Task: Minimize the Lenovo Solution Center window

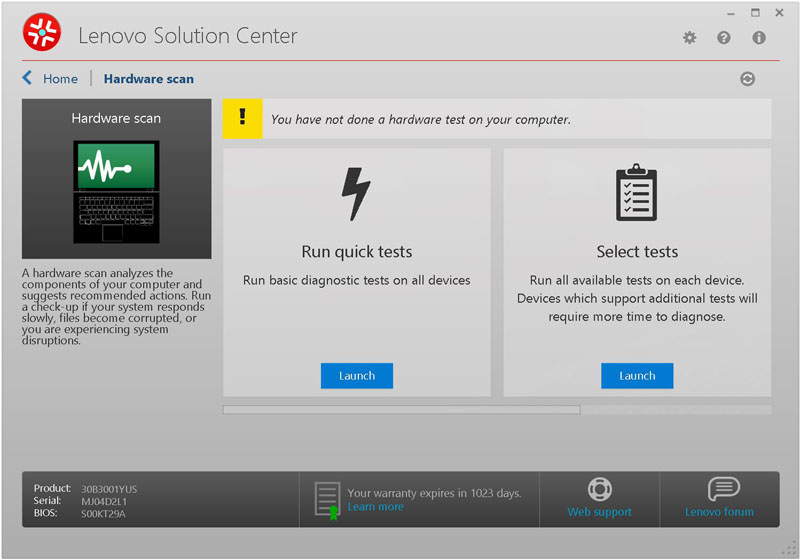Action: (x=731, y=14)
